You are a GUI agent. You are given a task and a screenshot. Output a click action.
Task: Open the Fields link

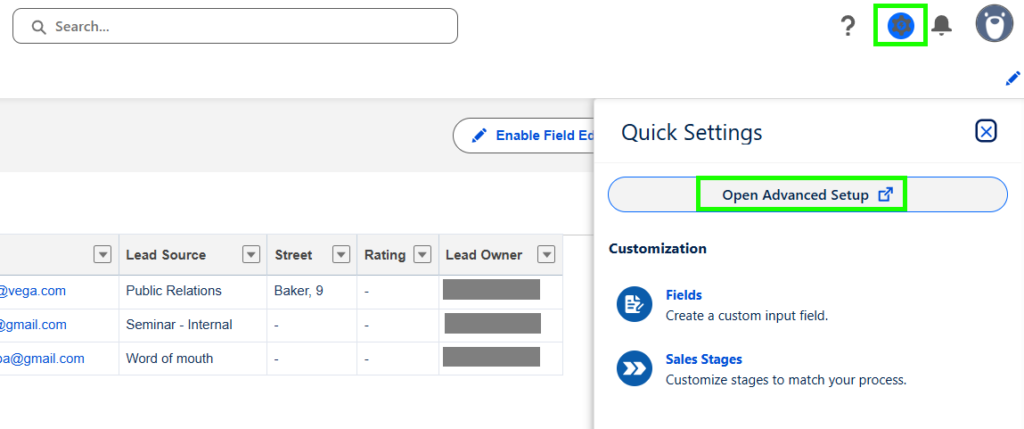684,295
